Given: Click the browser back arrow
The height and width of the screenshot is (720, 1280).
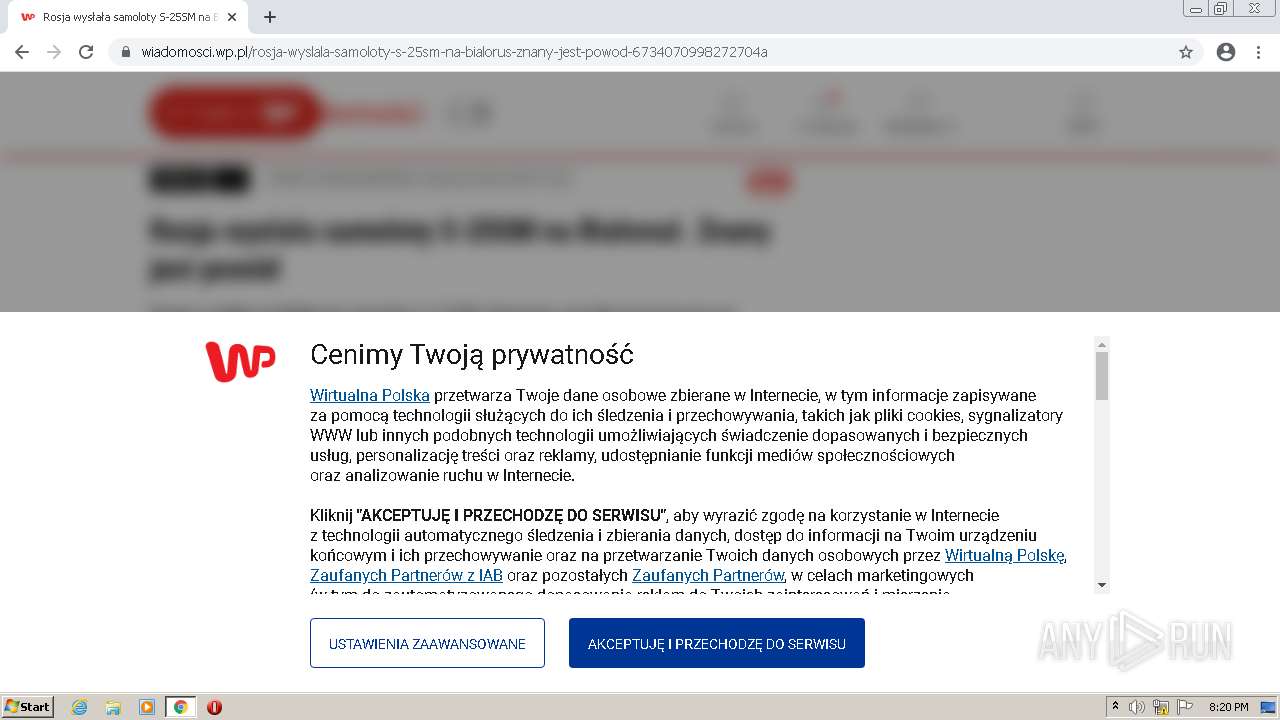Looking at the screenshot, I should 22,52.
